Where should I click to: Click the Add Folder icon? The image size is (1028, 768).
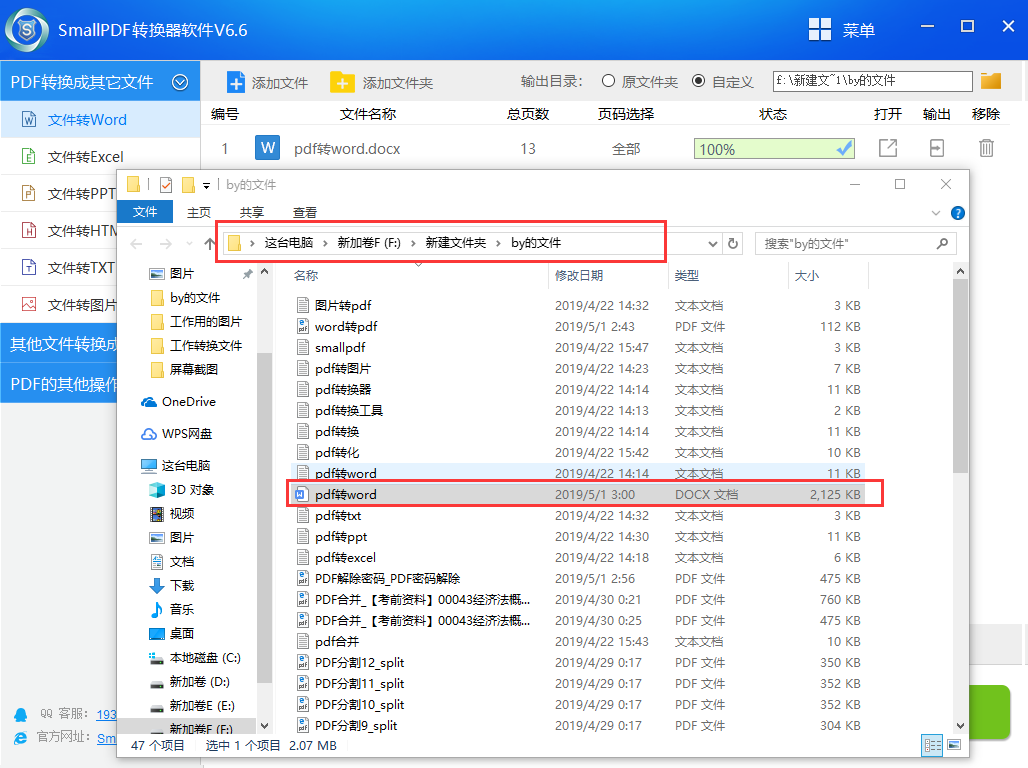[342, 83]
